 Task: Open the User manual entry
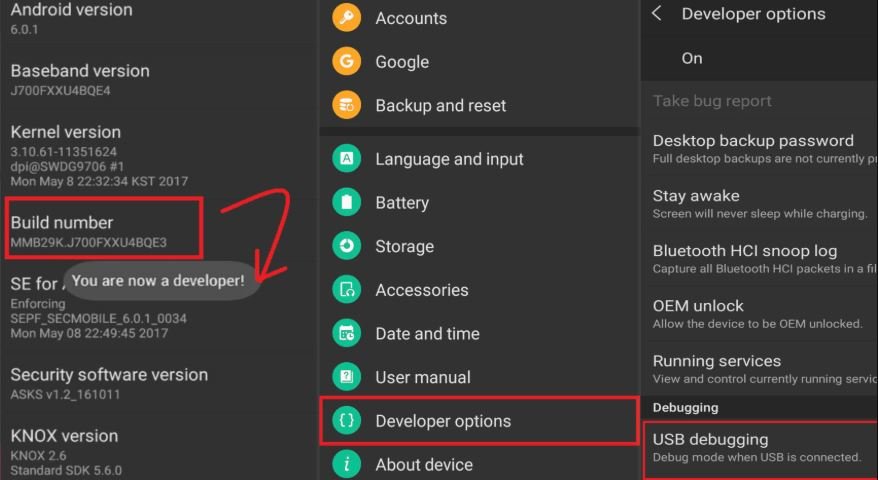(x=479, y=377)
